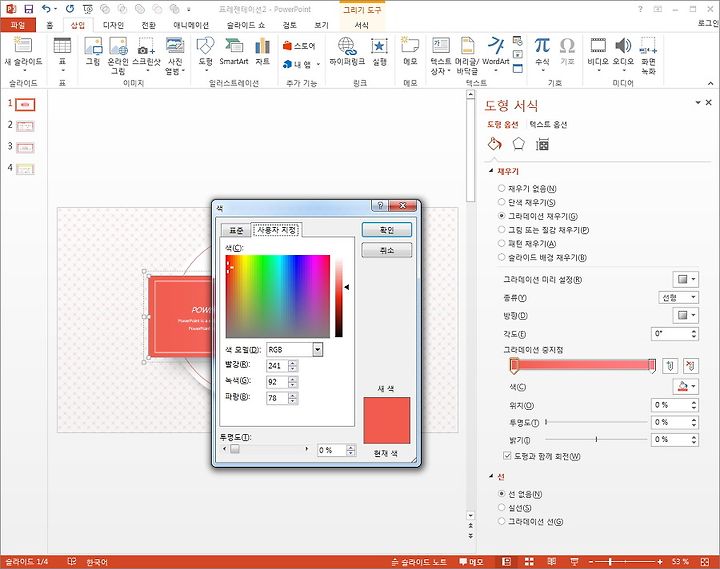Add a gradient stop button
Viewport: 720px width, 569px height.
tap(670, 366)
